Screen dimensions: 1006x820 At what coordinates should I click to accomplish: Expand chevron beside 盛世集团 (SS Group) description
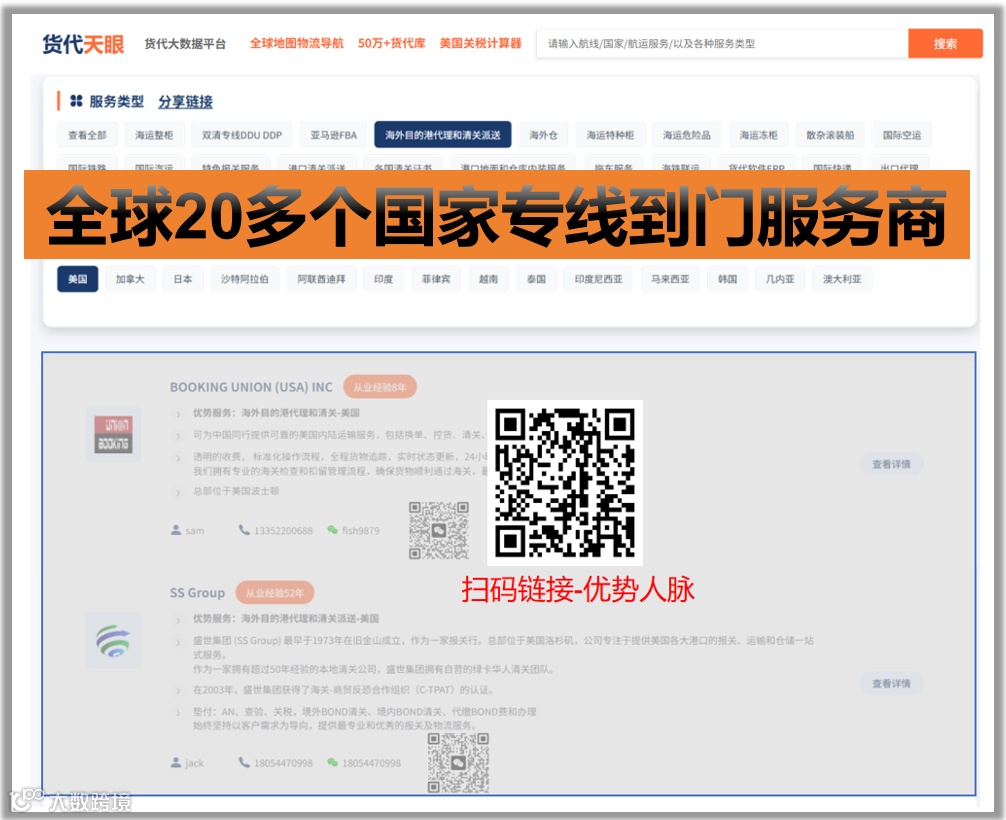[x=178, y=642]
